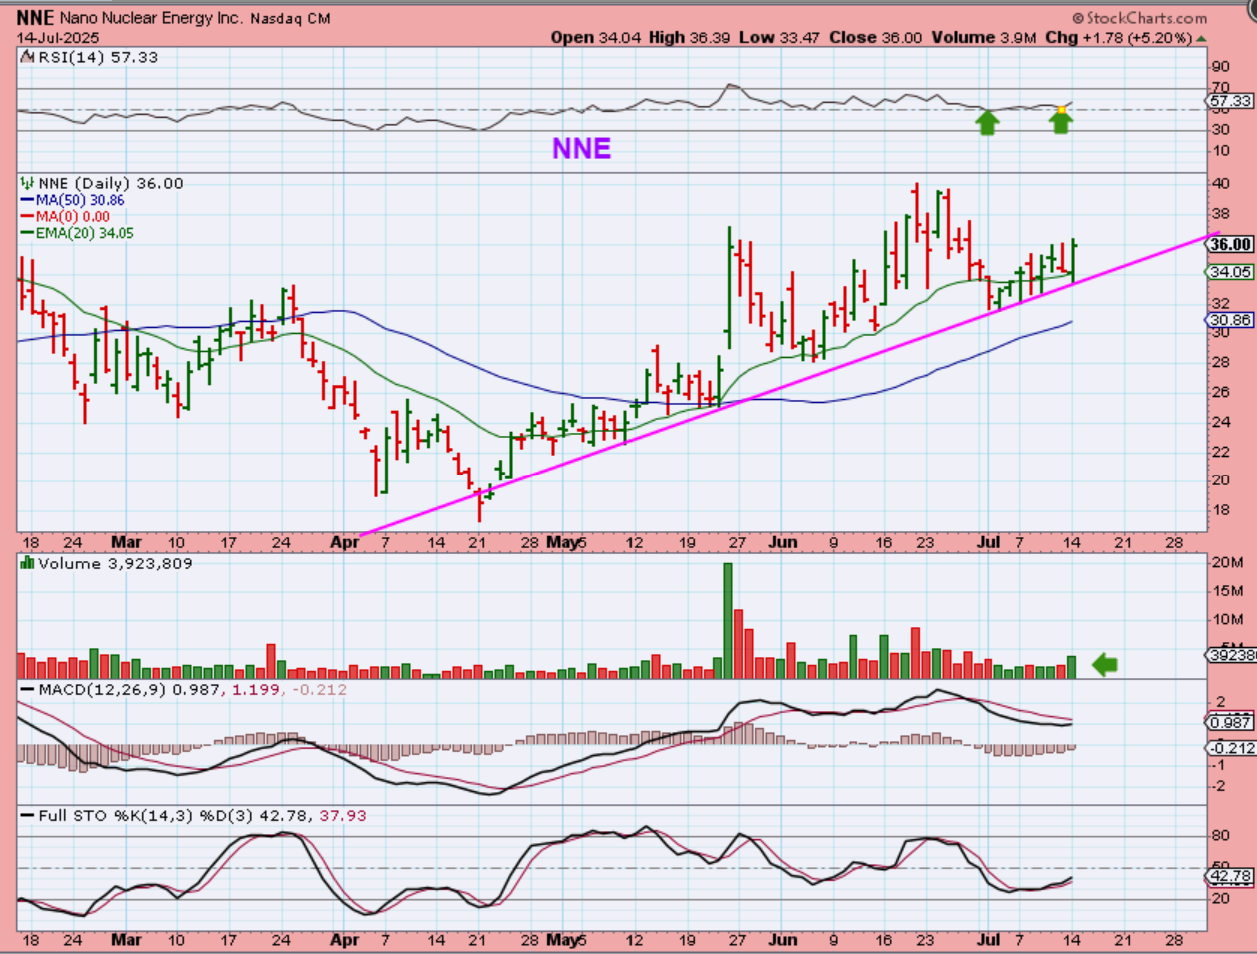Click the 18 tick on the price axis
The image size is (1257, 954).
pyautogui.click(x=1220, y=510)
